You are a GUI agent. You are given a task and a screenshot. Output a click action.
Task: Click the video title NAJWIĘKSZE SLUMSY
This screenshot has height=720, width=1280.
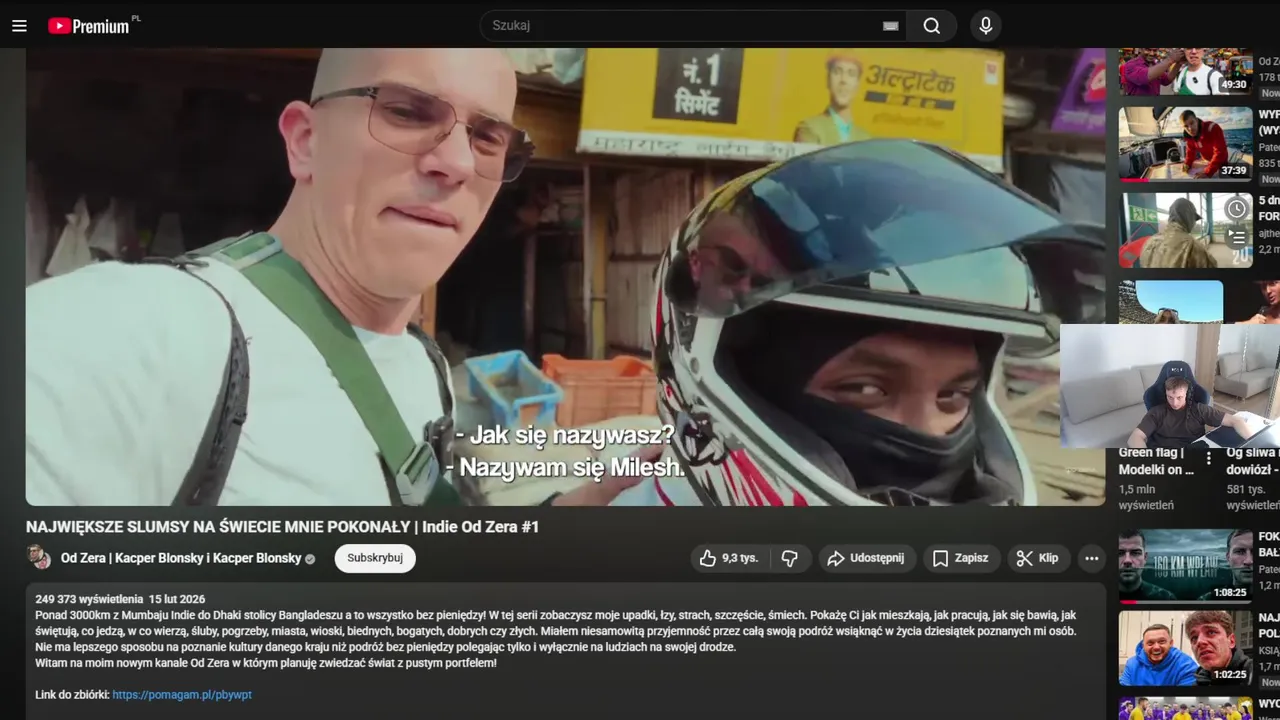282,527
